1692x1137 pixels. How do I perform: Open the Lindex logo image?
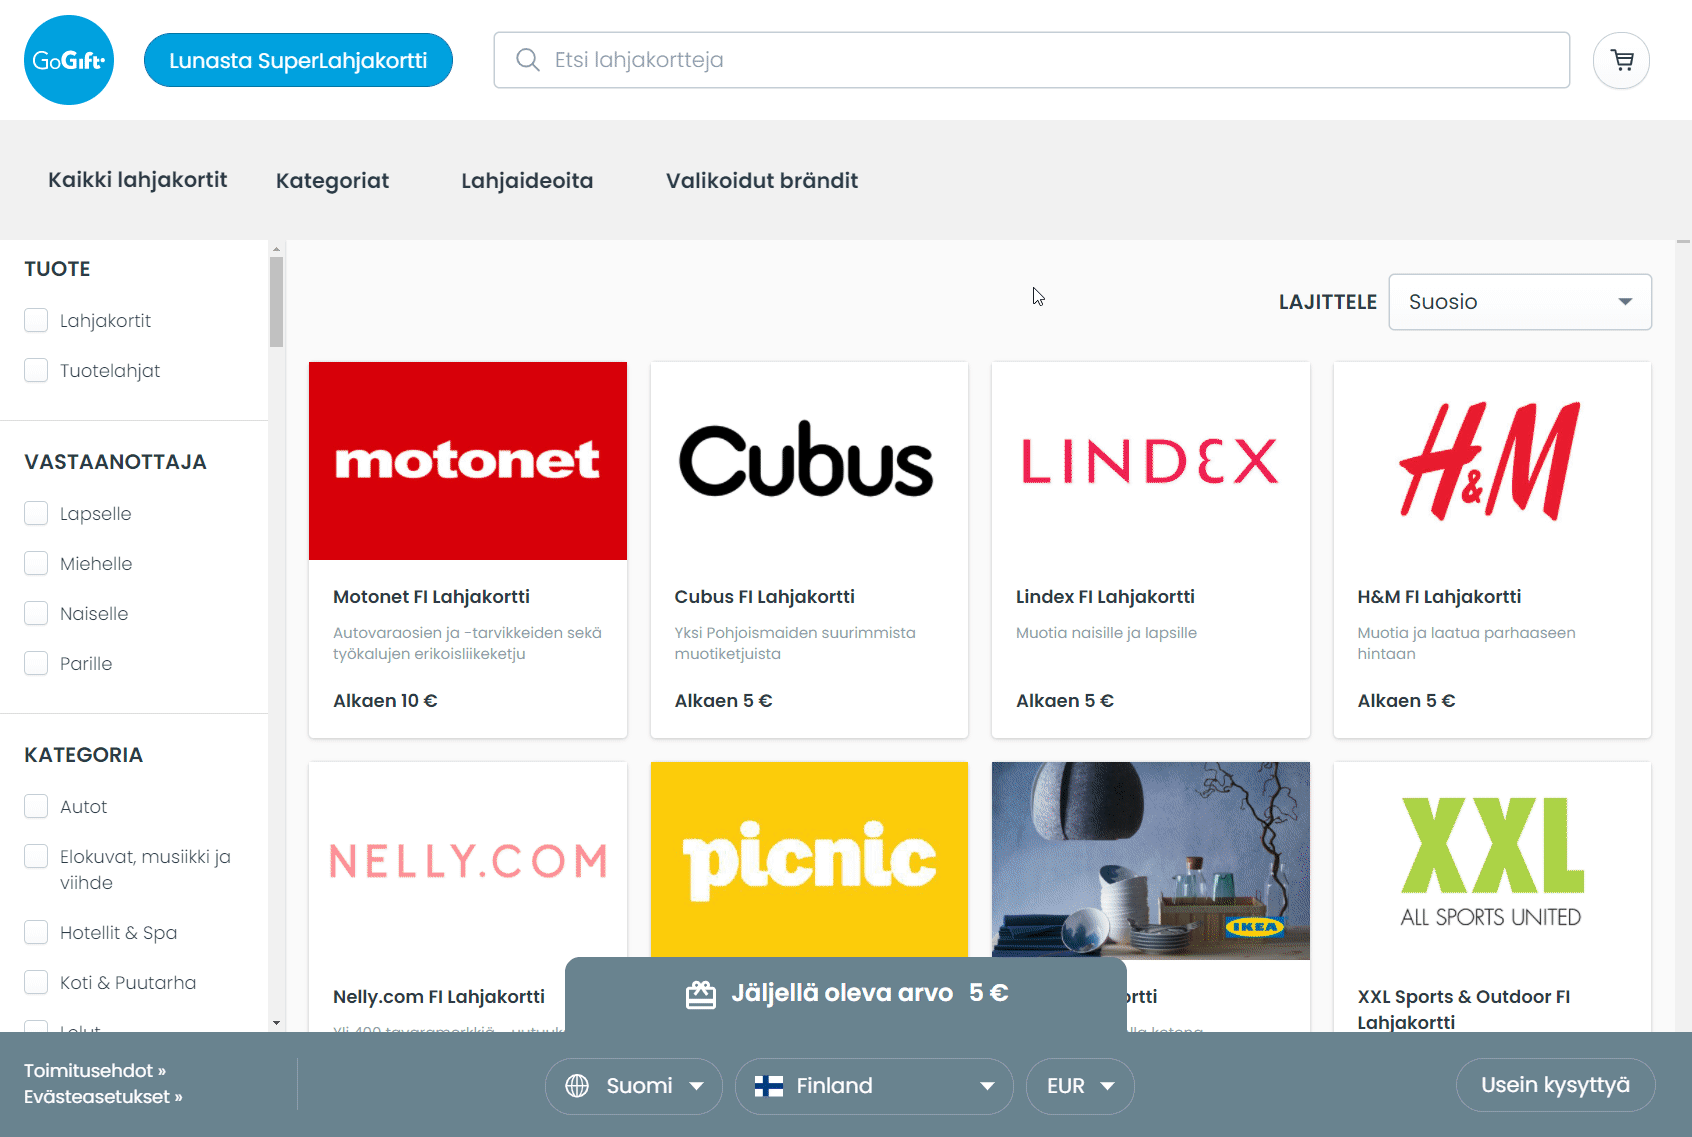[1151, 461]
